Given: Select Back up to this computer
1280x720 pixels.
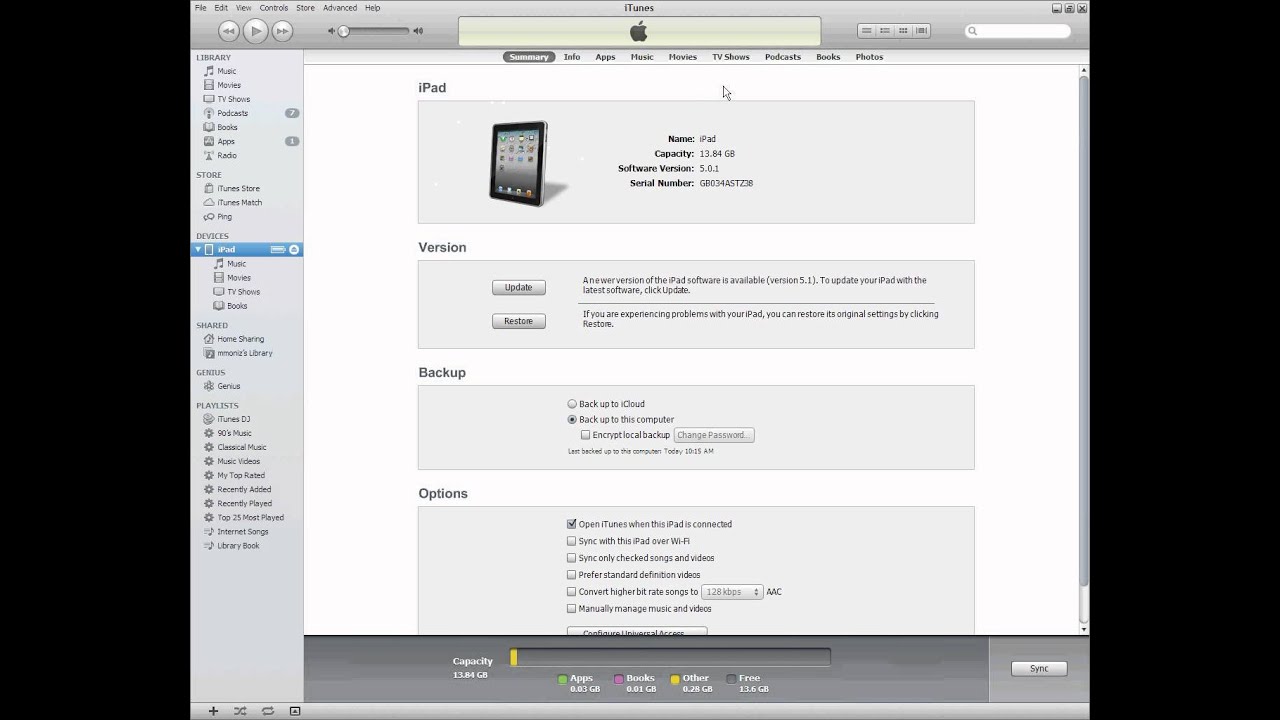Looking at the screenshot, I should 573,419.
